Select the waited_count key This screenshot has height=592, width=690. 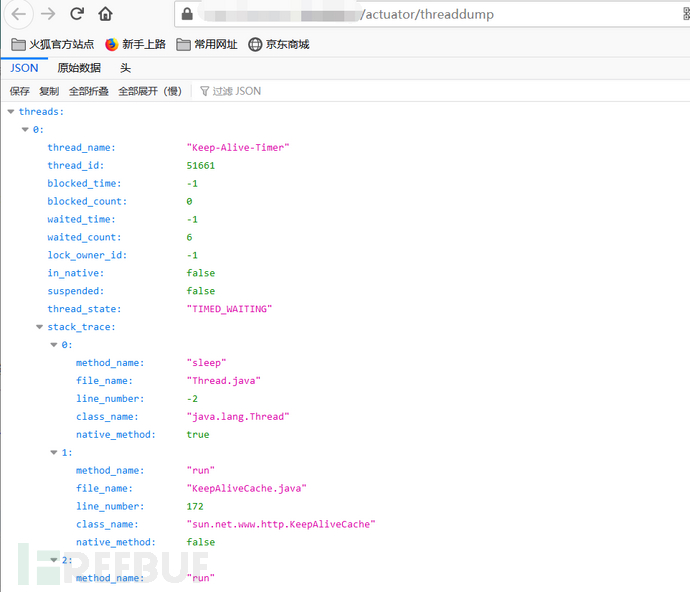[84, 238]
